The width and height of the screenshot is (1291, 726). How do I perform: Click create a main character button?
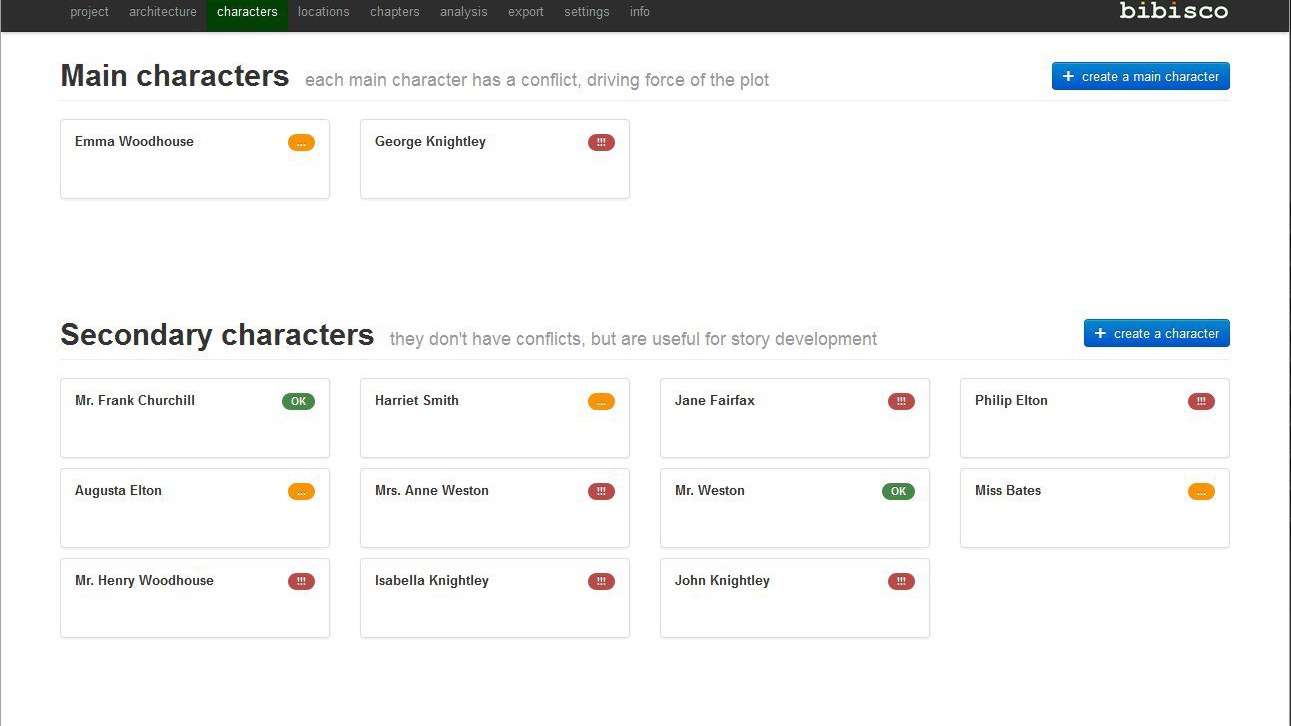(x=1141, y=76)
